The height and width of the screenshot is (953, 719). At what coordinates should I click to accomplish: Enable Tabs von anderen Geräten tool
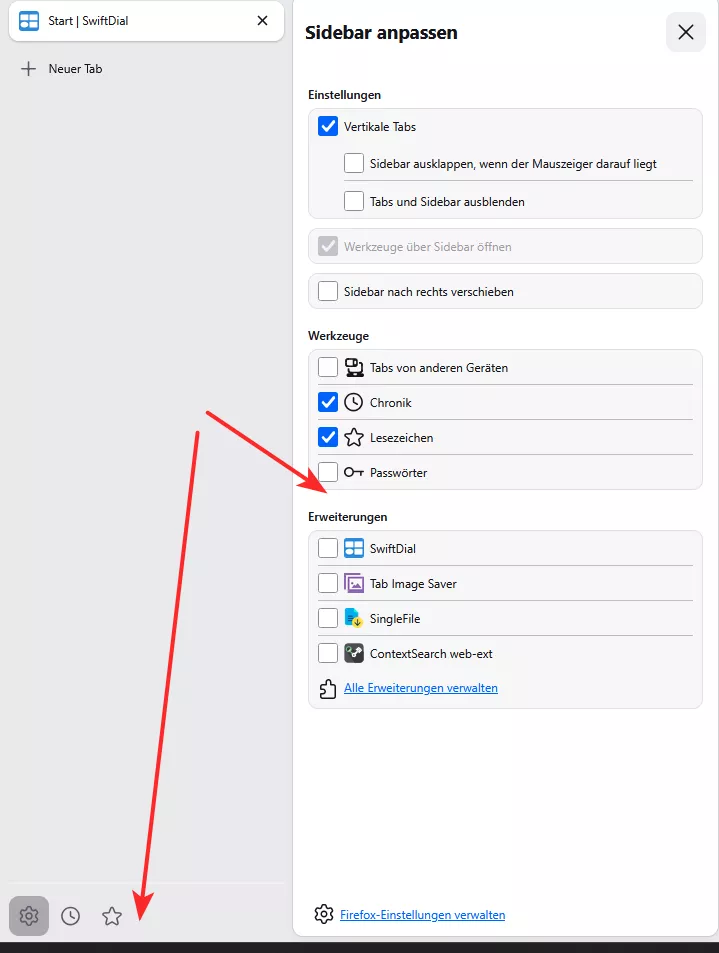(328, 367)
